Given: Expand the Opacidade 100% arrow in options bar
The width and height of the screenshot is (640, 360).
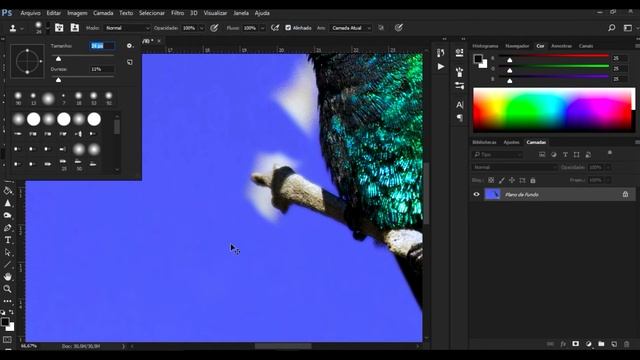Looking at the screenshot, I should tap(201, 28).
